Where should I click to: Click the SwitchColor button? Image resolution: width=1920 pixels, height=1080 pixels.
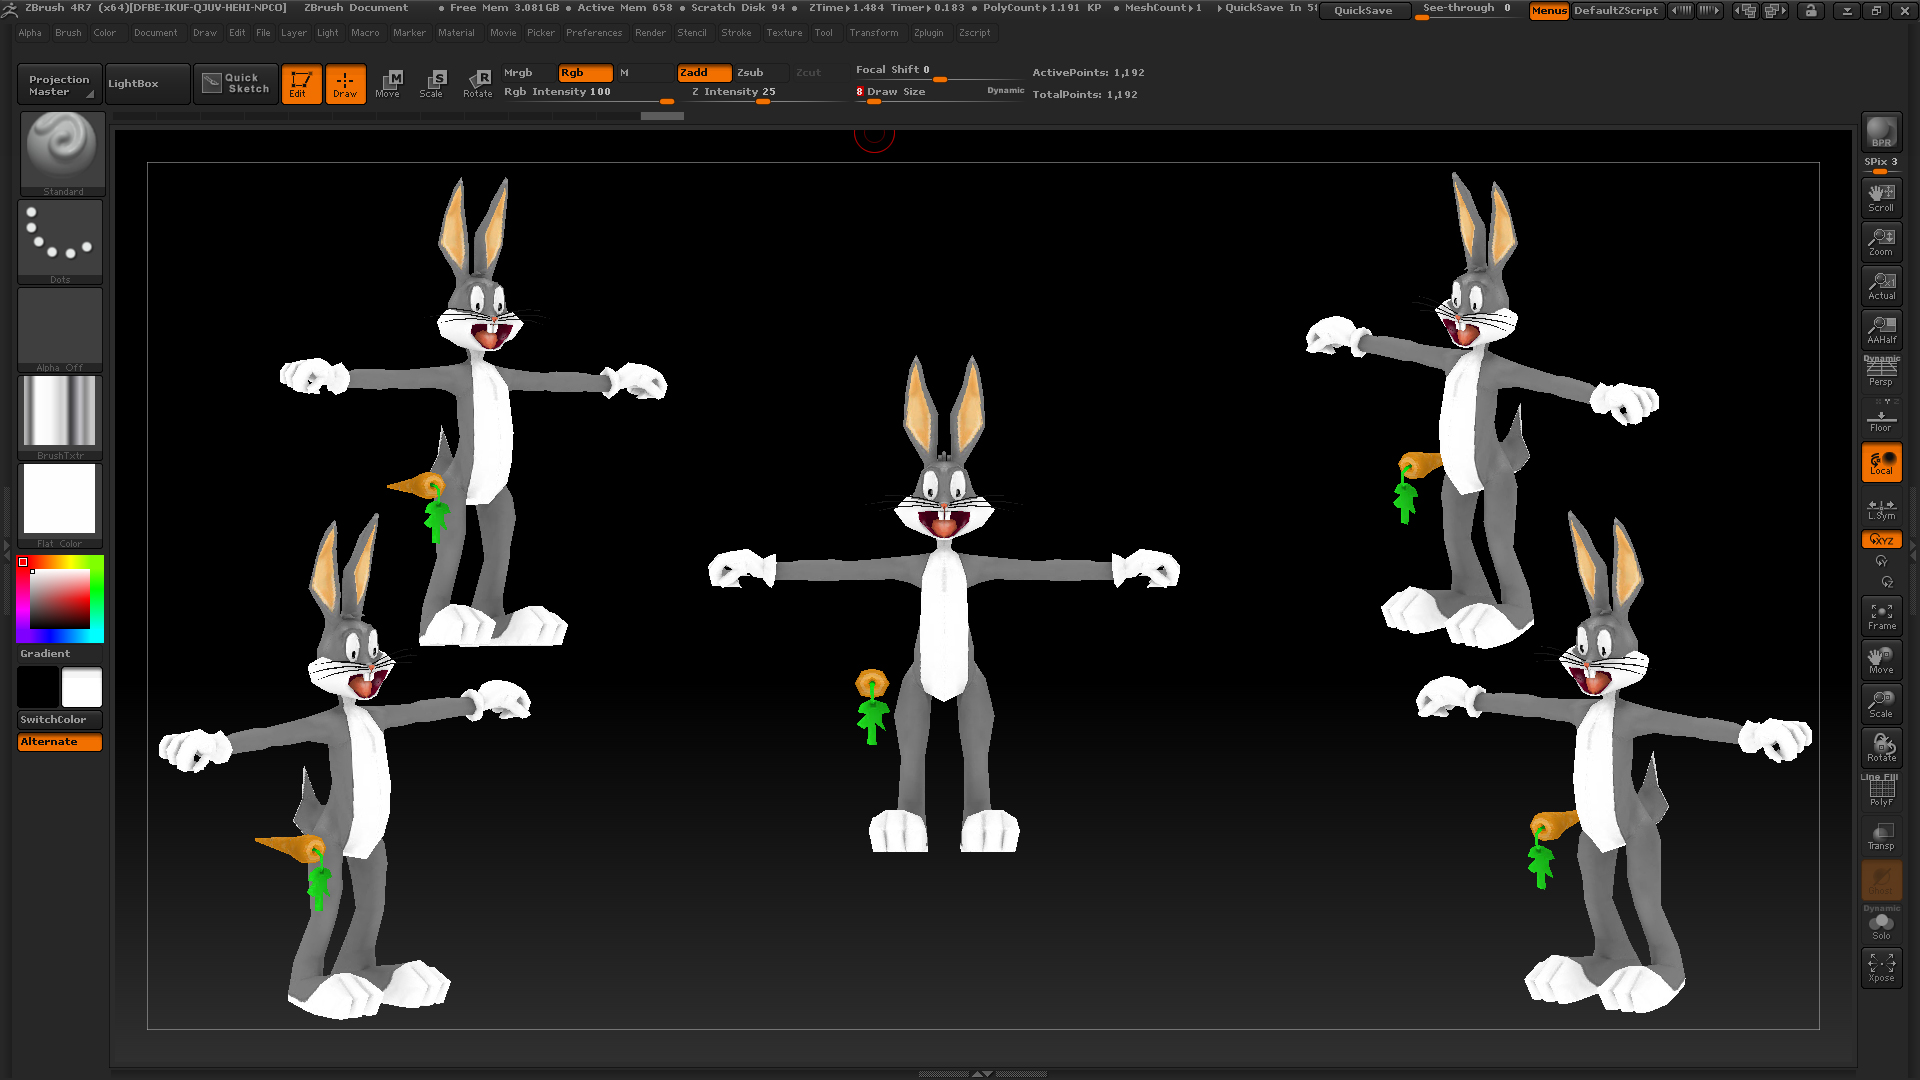pos(60,720)
